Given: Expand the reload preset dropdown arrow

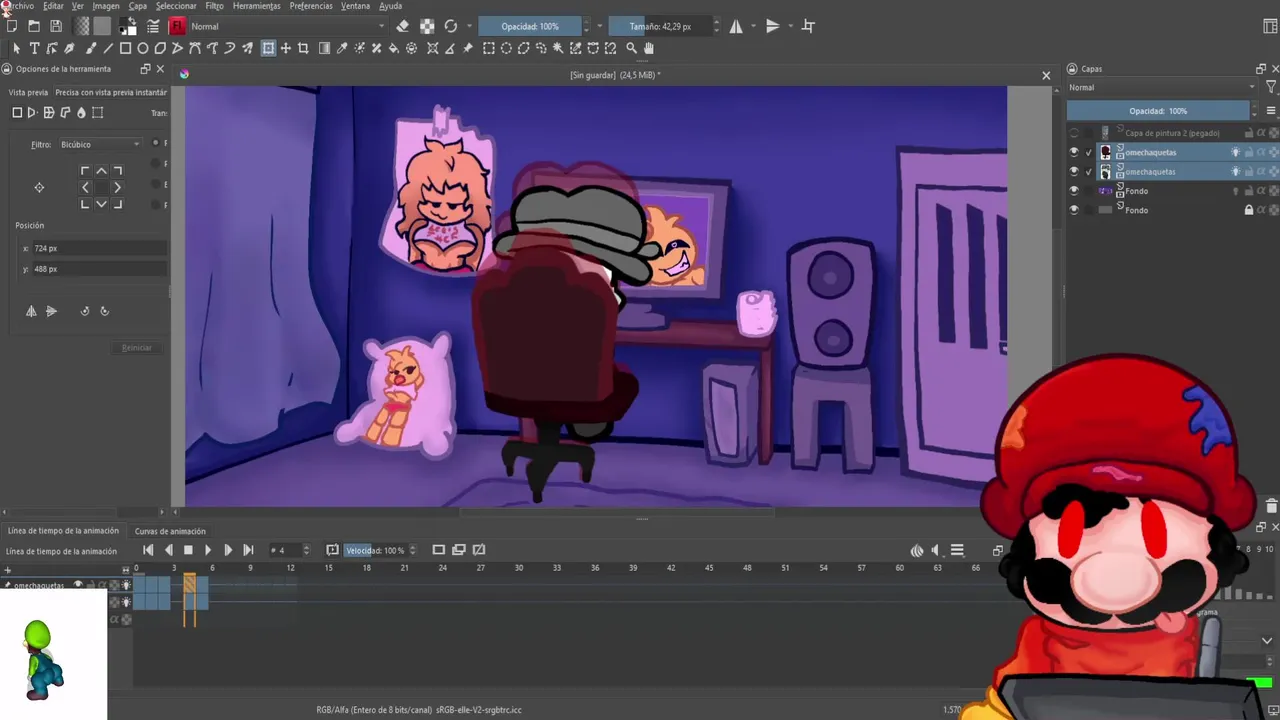Looking at the screenshot, I should click(469, 26).
